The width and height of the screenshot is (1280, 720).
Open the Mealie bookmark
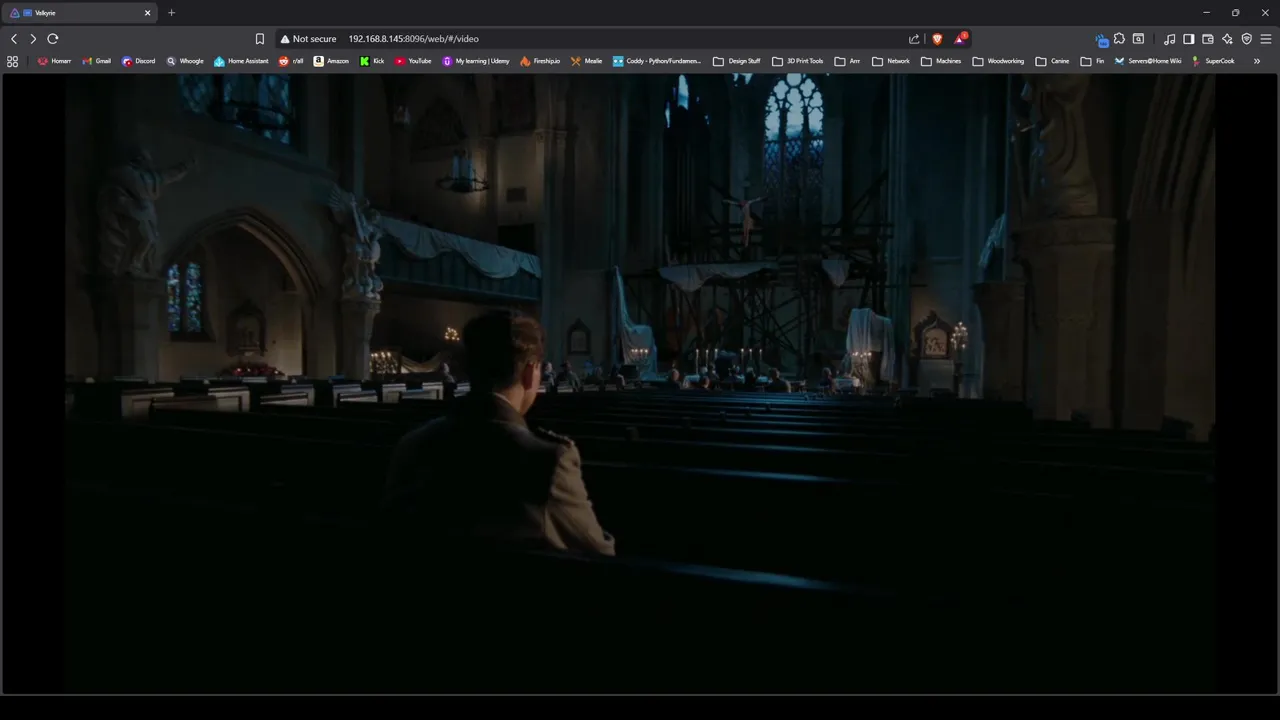(x=586, y=61)
